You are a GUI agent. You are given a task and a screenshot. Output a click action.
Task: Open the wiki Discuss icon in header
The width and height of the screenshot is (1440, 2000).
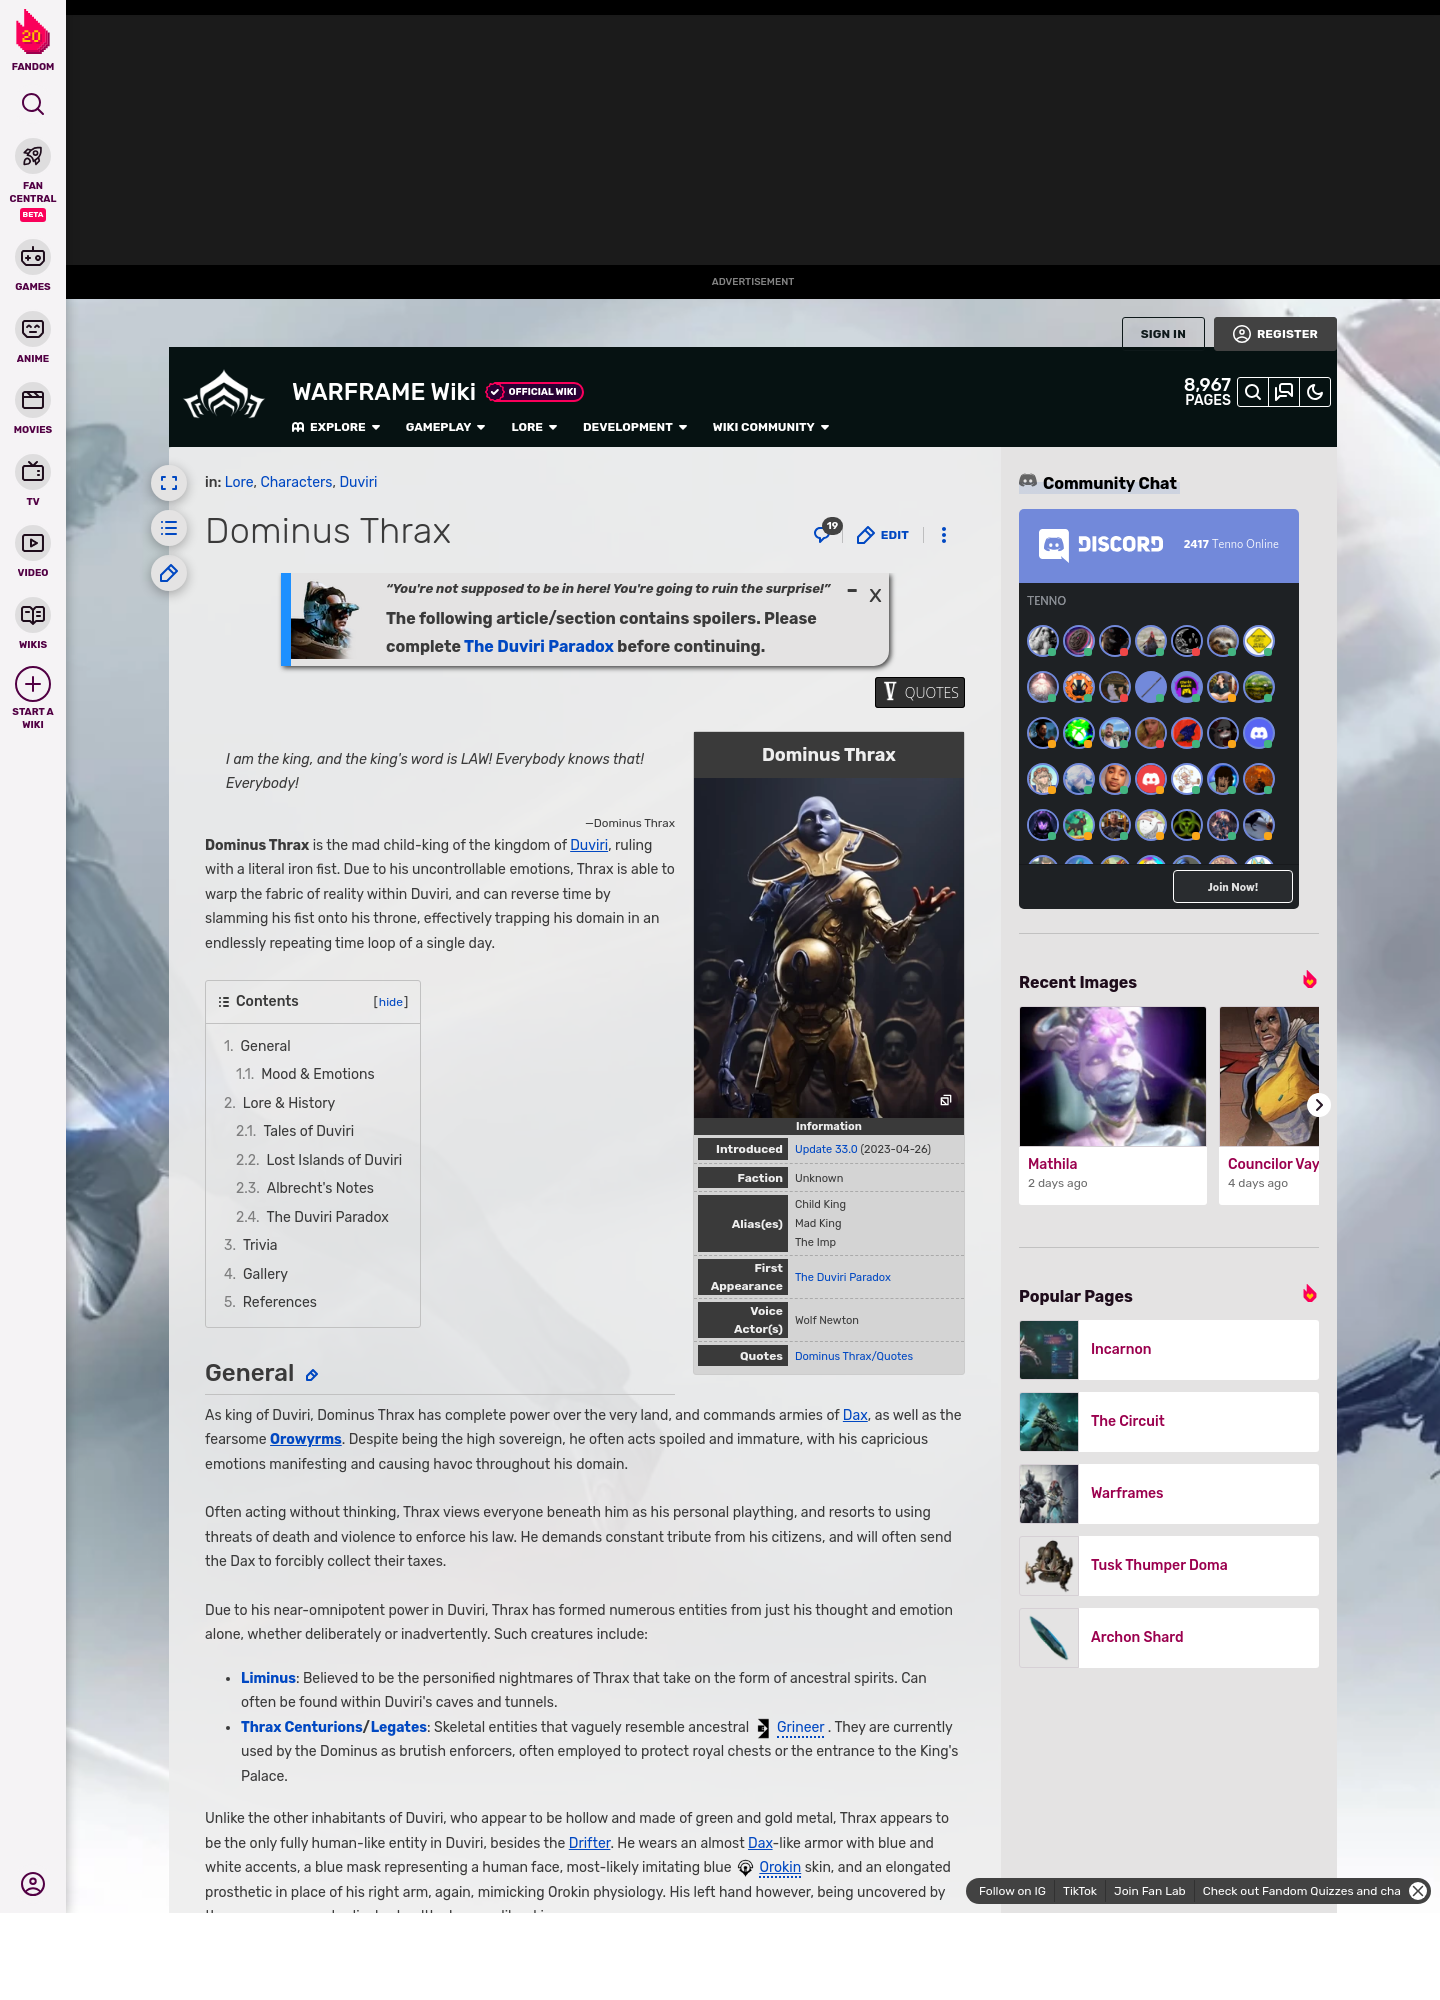pos(1284,392)
